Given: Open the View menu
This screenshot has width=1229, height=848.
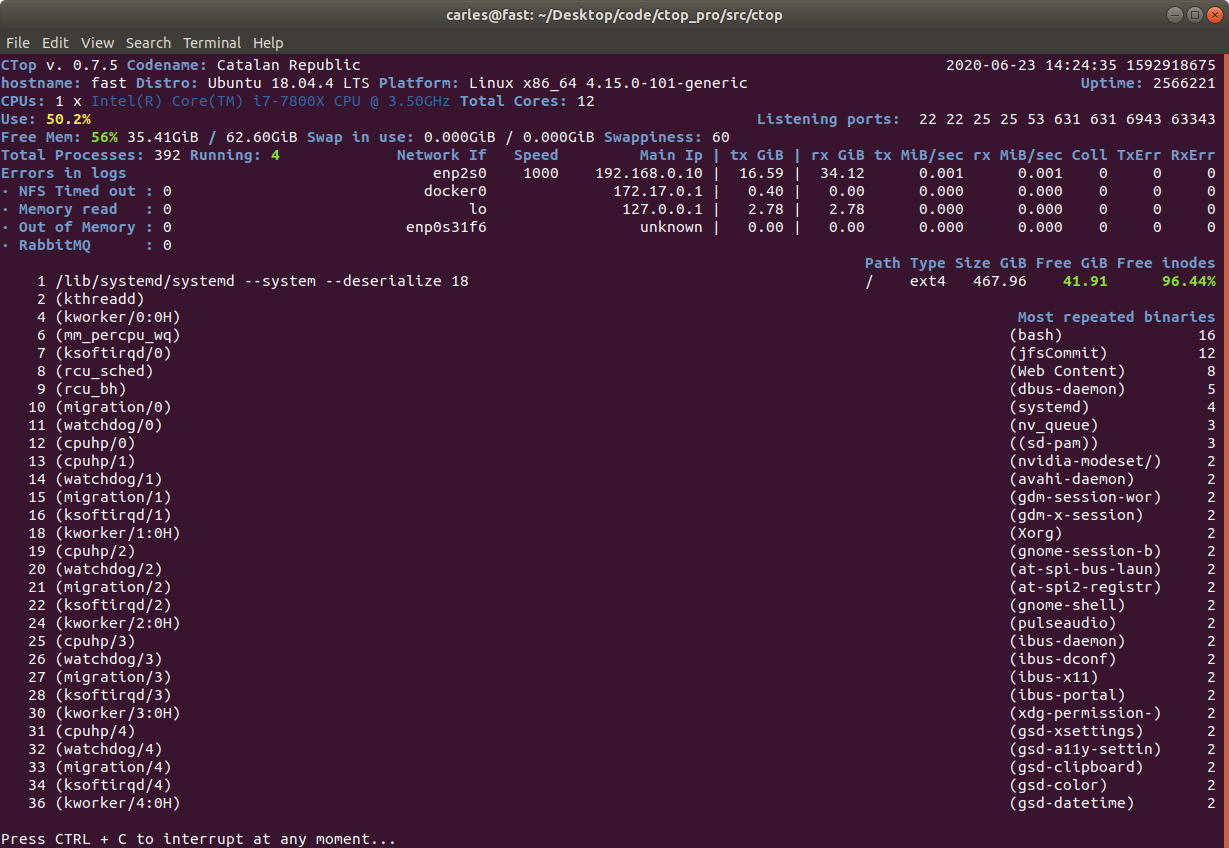Looking at the screenshot, I should (97, 43).
